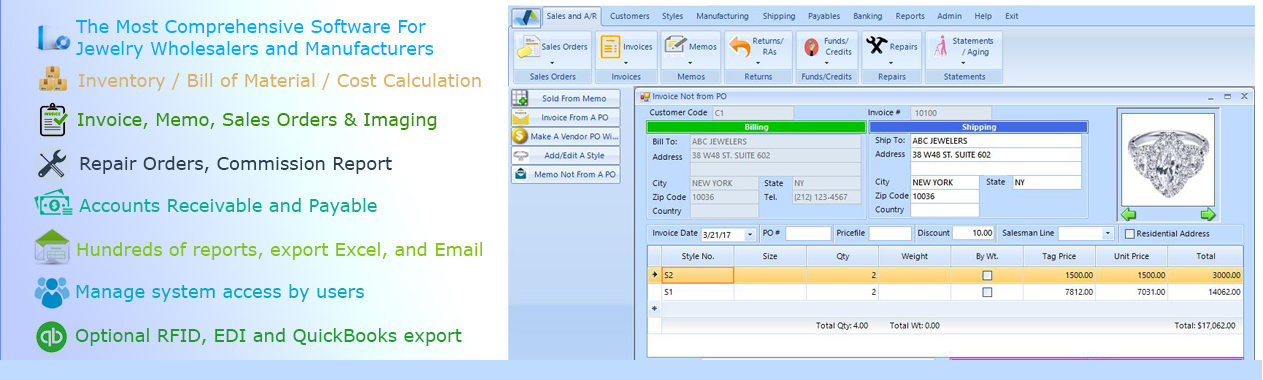Click the Repairs tools icon

pyautogui.click(x=876, y=45)
